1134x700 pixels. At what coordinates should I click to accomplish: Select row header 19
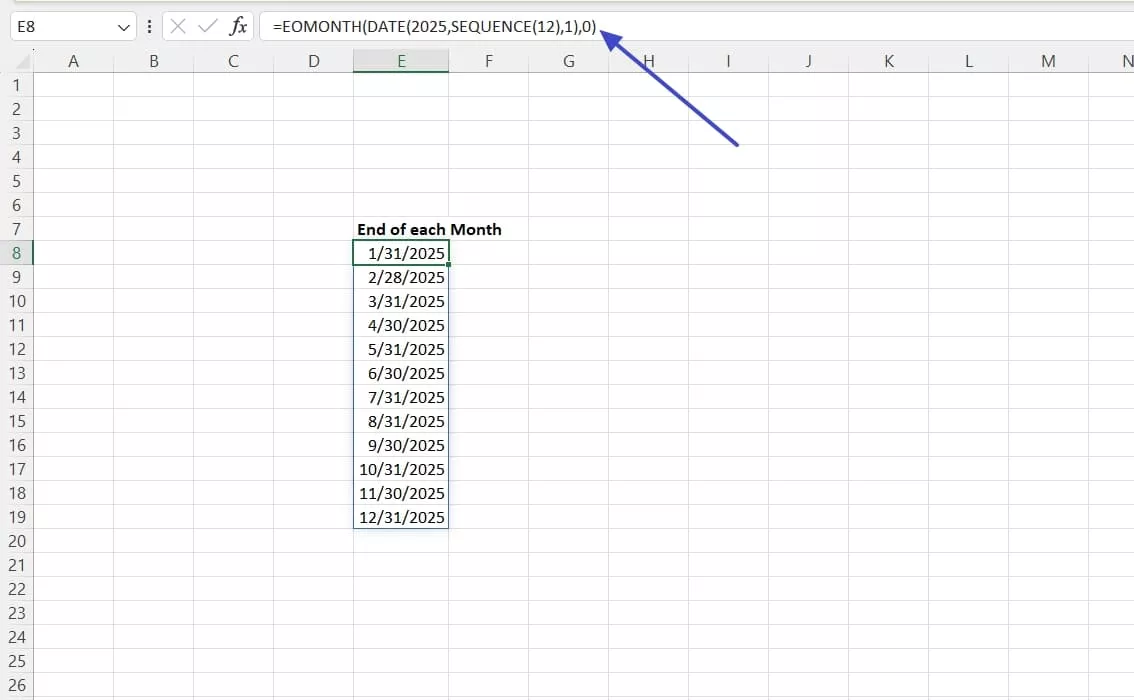[16, 517]
